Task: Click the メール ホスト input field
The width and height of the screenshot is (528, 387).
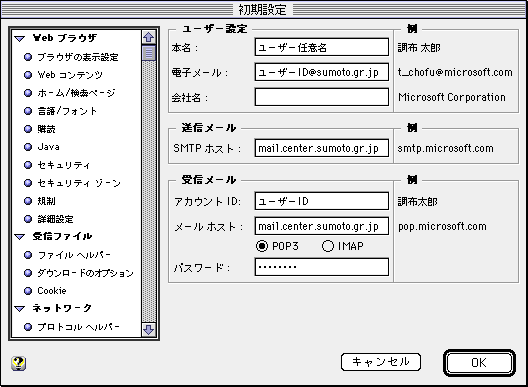Action: click(x=322, y=226)
